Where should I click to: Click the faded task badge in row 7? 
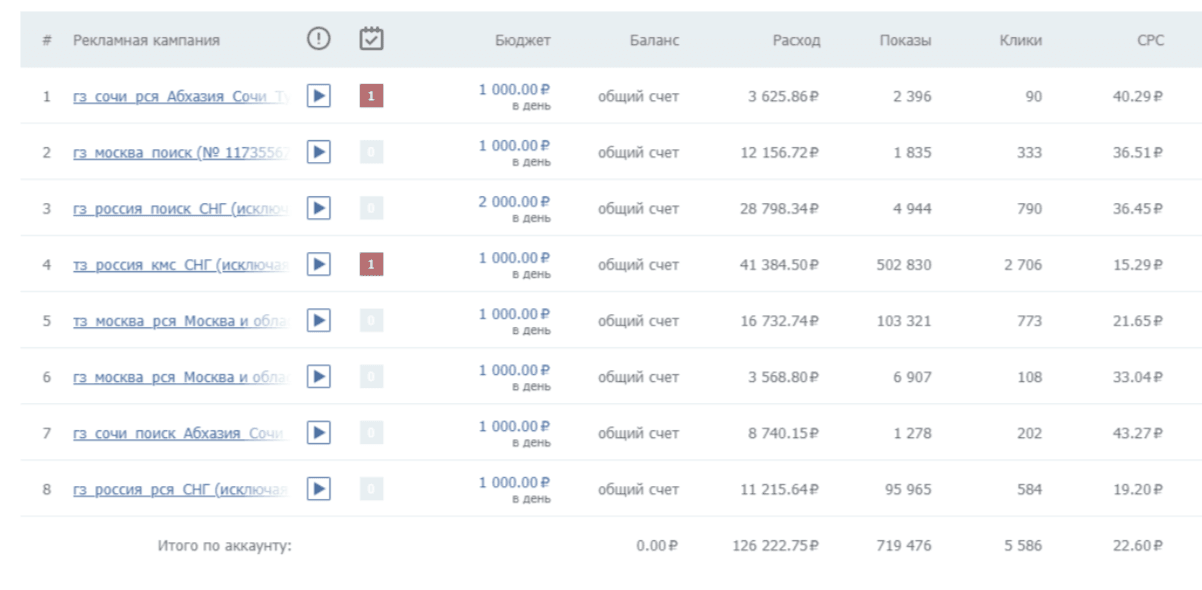click(371, 433)
